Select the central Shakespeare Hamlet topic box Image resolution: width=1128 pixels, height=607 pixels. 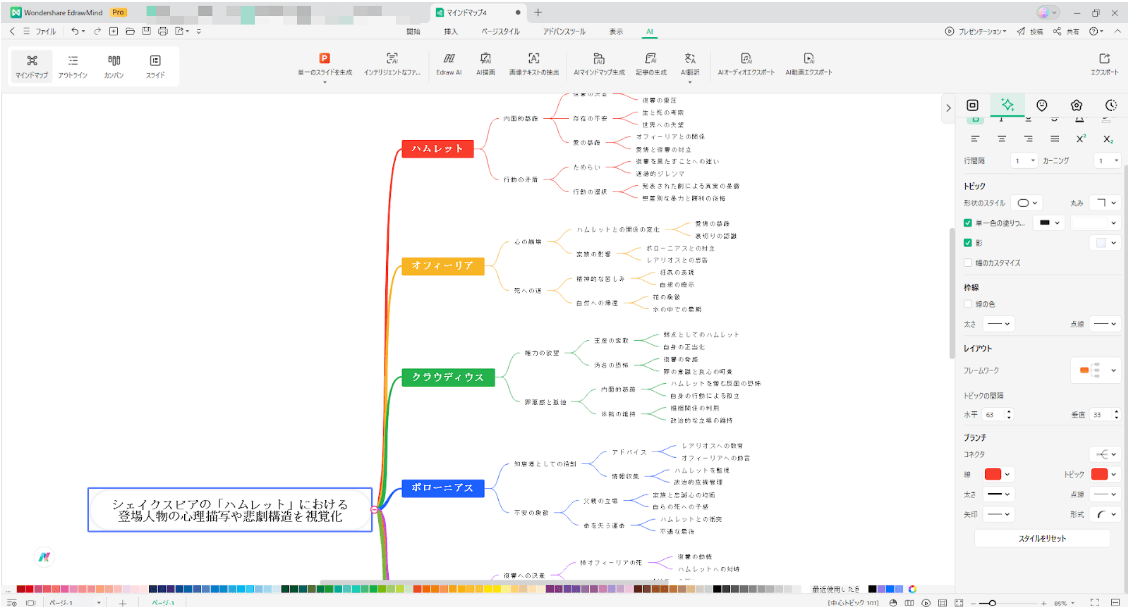[x=230, y=510]
